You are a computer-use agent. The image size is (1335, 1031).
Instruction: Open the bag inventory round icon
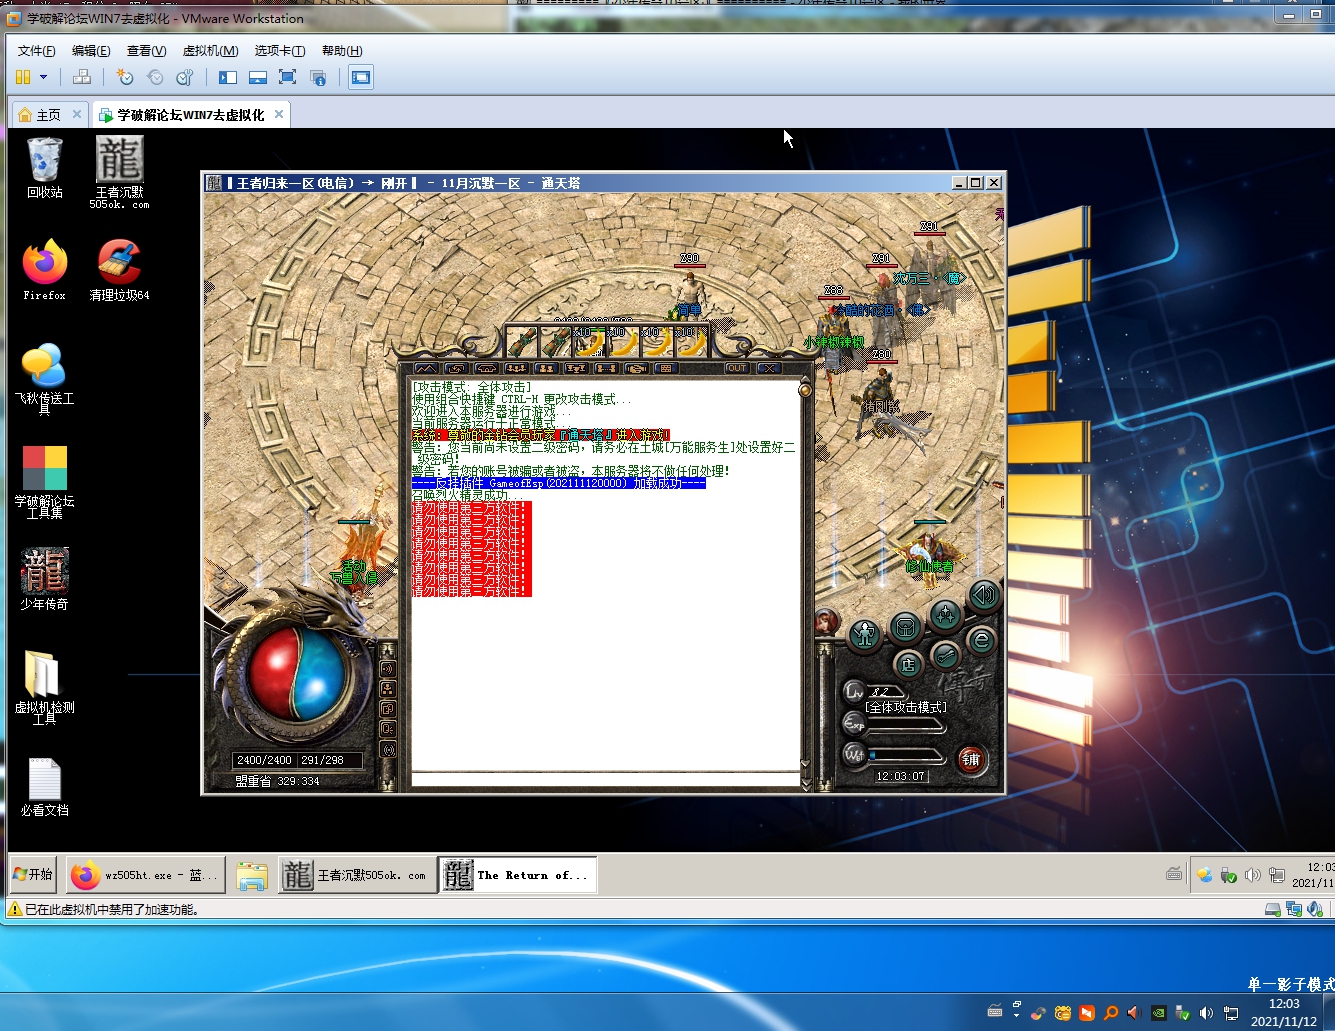coord(905,627)
